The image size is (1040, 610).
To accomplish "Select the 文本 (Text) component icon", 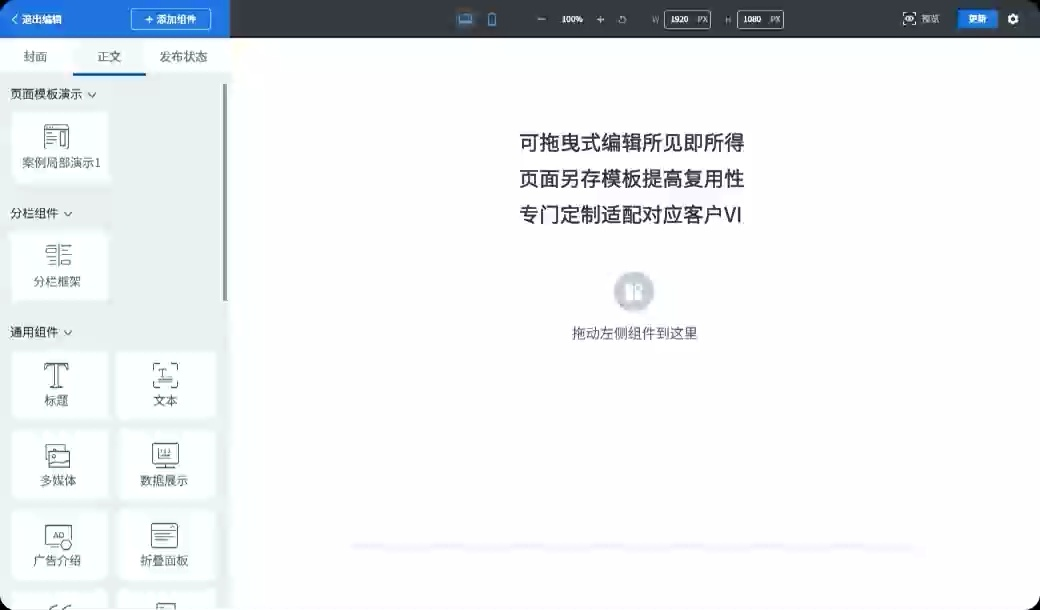I will pyautogui.click(x=165, y=385).
